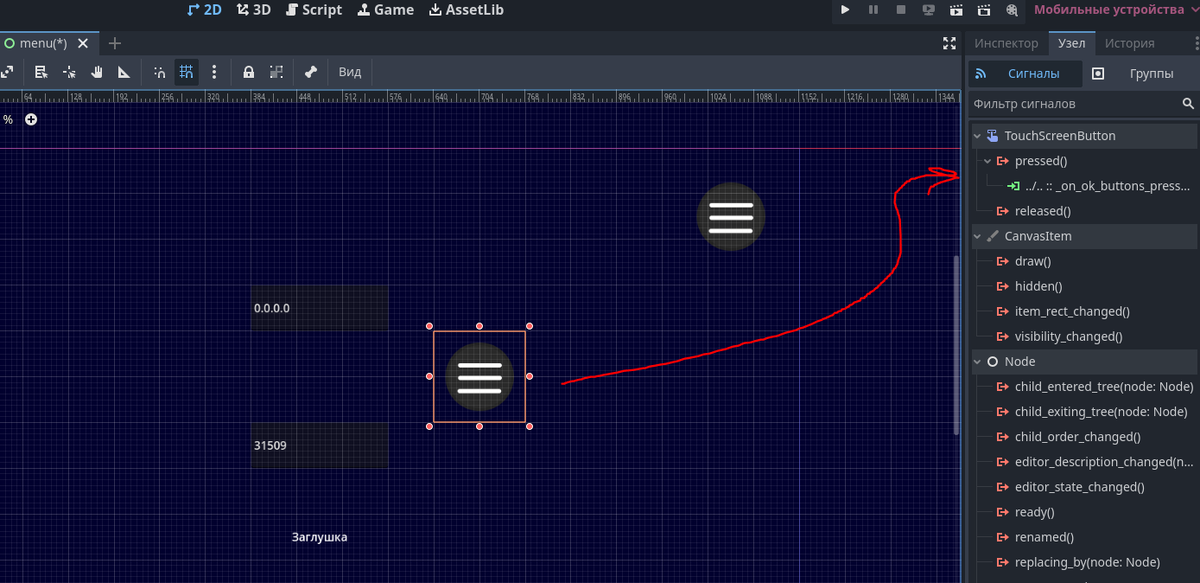Select the hidden() signal

[1038, 286]
